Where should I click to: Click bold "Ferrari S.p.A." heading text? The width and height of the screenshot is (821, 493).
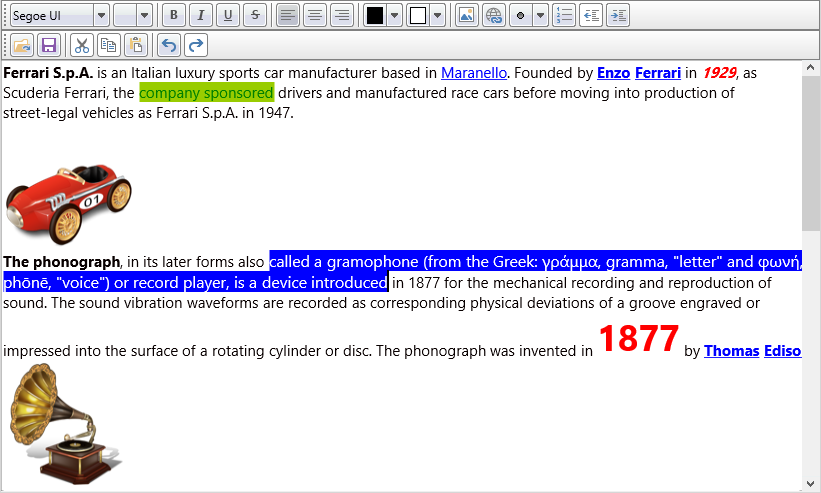click(x=48, y=73)
